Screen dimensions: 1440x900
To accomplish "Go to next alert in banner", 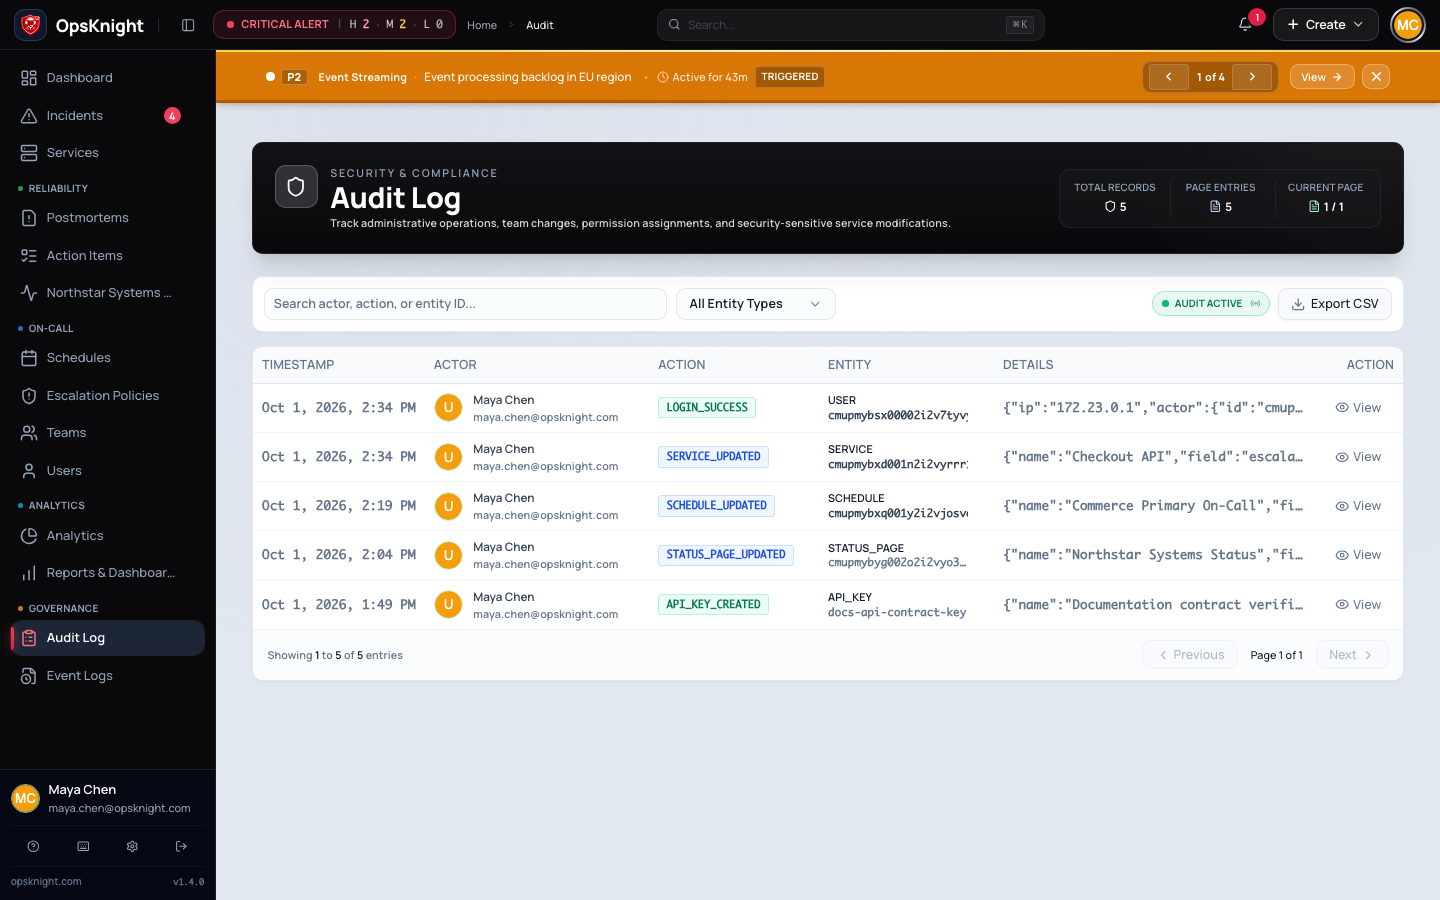I will (x=1252, y=77).
